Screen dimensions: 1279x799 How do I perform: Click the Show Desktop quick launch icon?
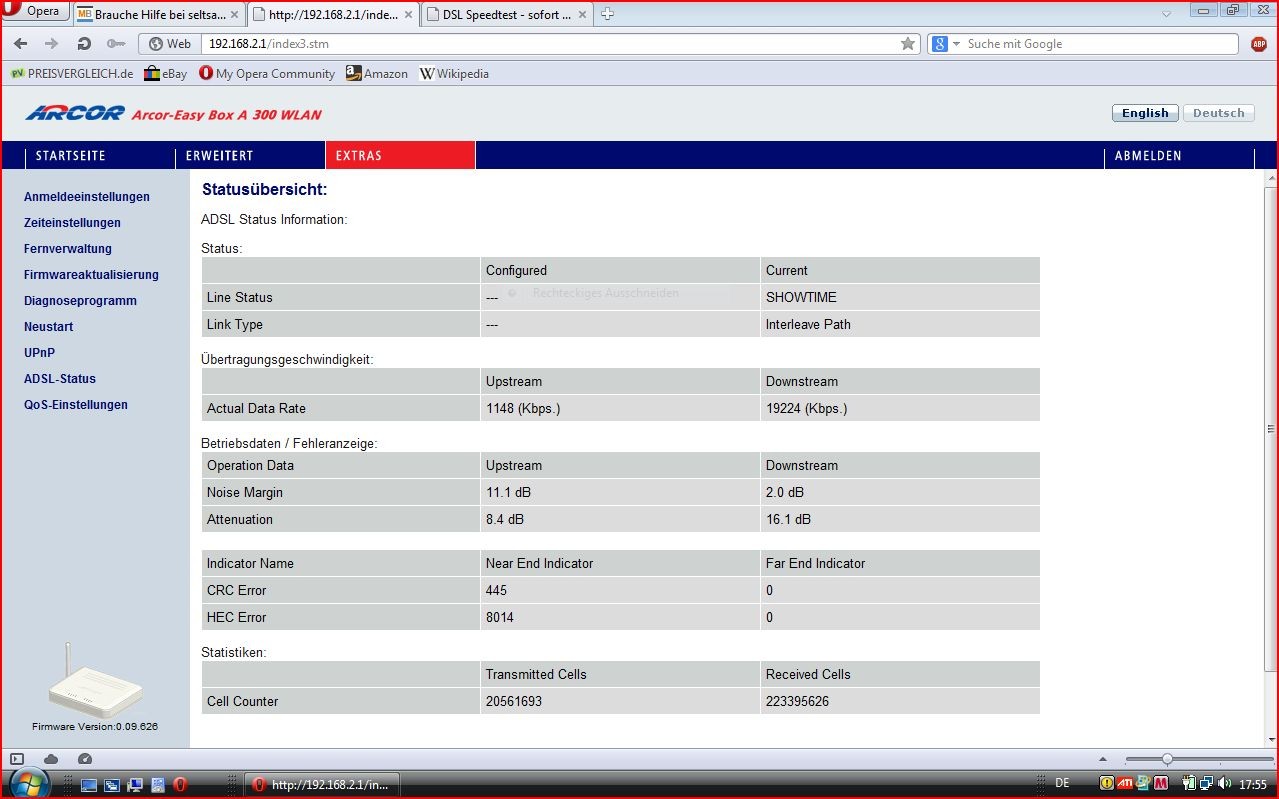(x=89, y=784)
